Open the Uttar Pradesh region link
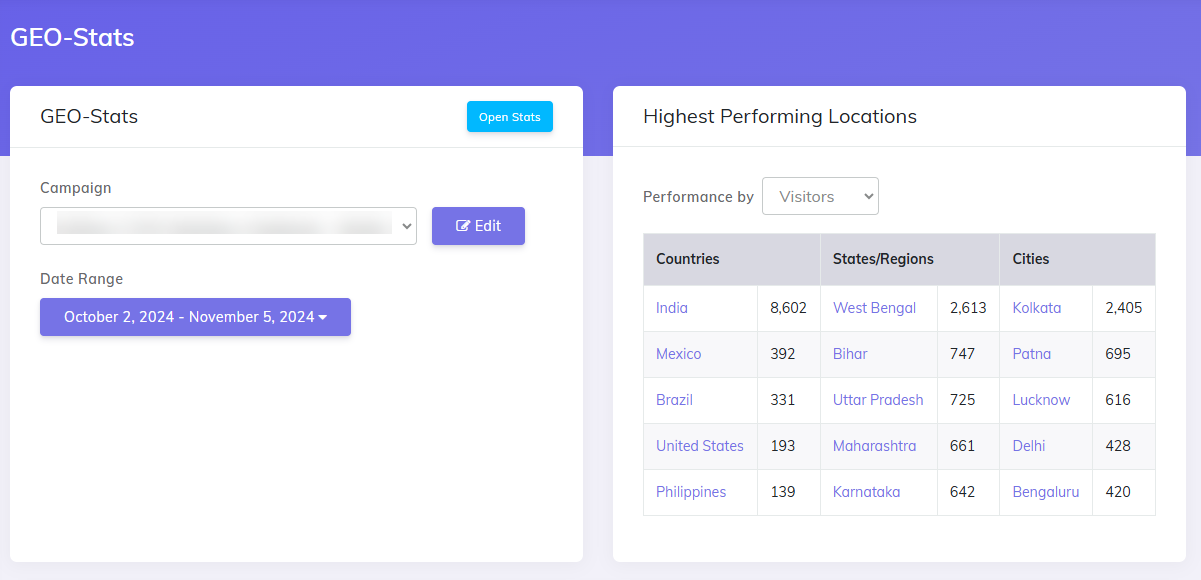 [x=878, y=400]
